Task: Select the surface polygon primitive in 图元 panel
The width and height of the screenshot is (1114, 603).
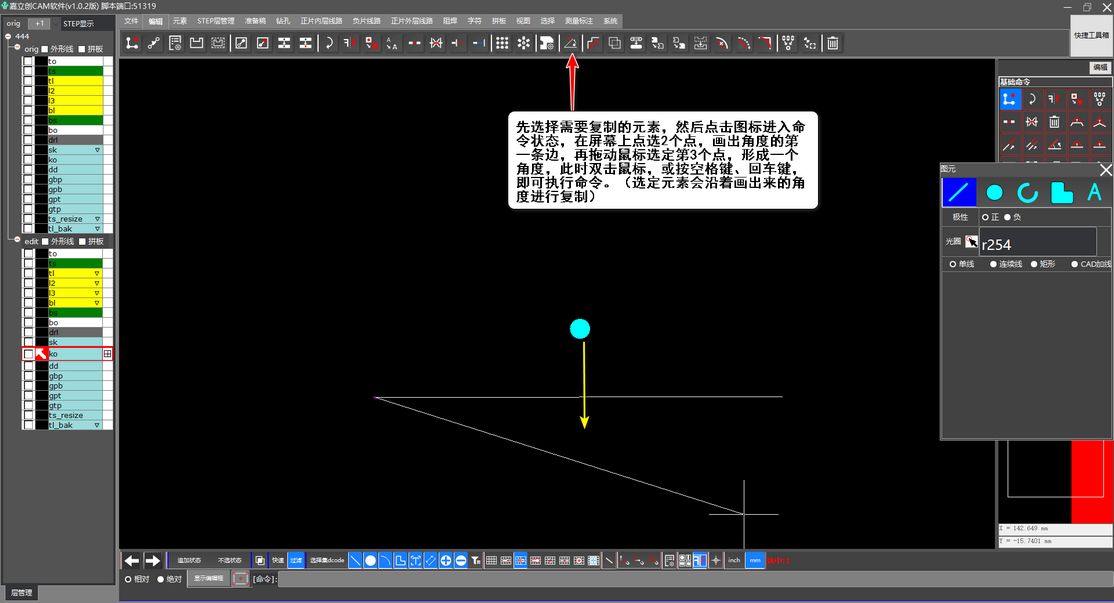Action: coord(1061,192)
